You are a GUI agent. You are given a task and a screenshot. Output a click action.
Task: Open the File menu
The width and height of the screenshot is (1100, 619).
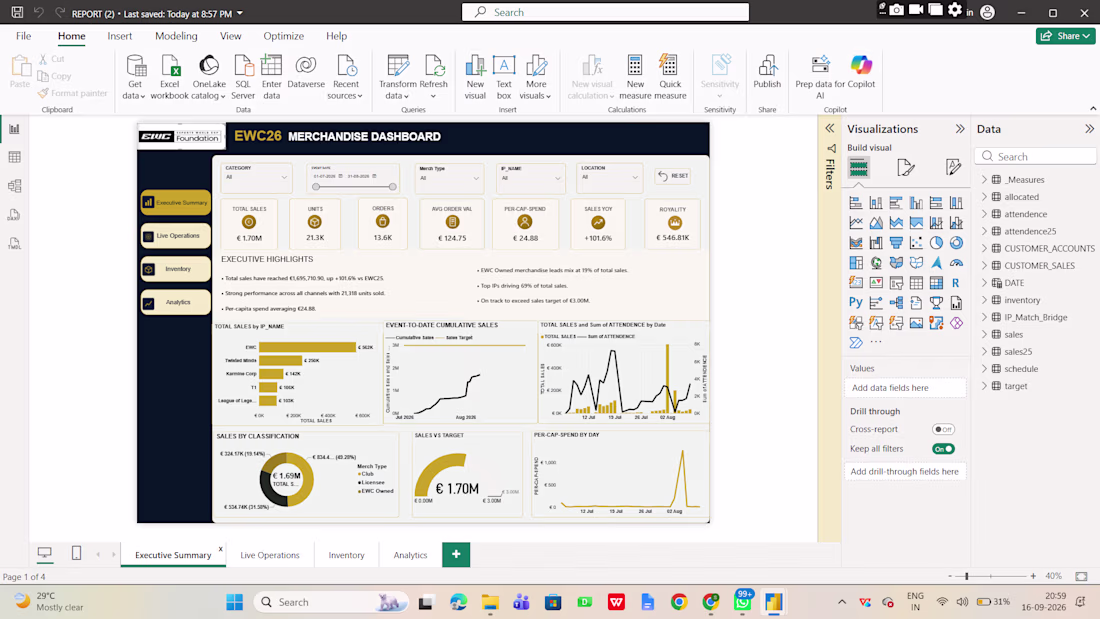[x=23, y=36]
